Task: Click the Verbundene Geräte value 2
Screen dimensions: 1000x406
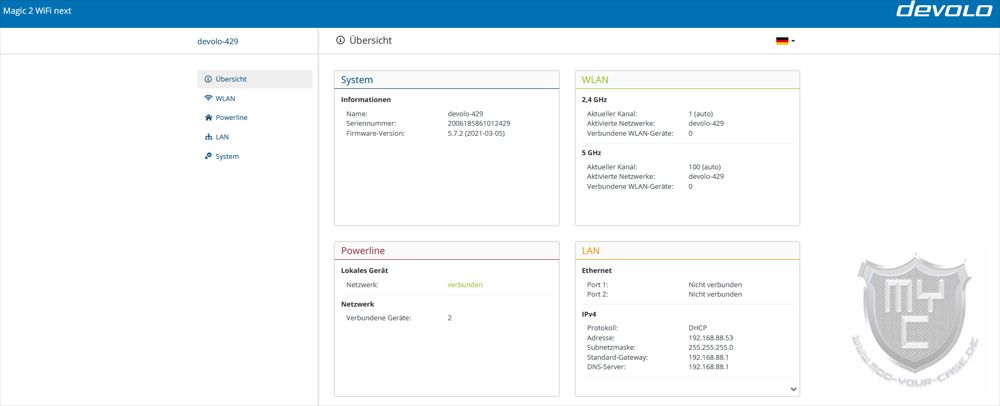Action: pos(450,317)
